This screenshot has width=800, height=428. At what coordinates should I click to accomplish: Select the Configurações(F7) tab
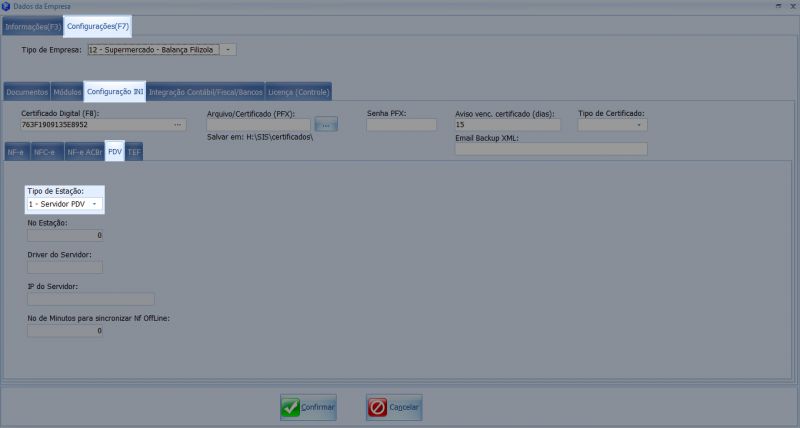point(98,25)
